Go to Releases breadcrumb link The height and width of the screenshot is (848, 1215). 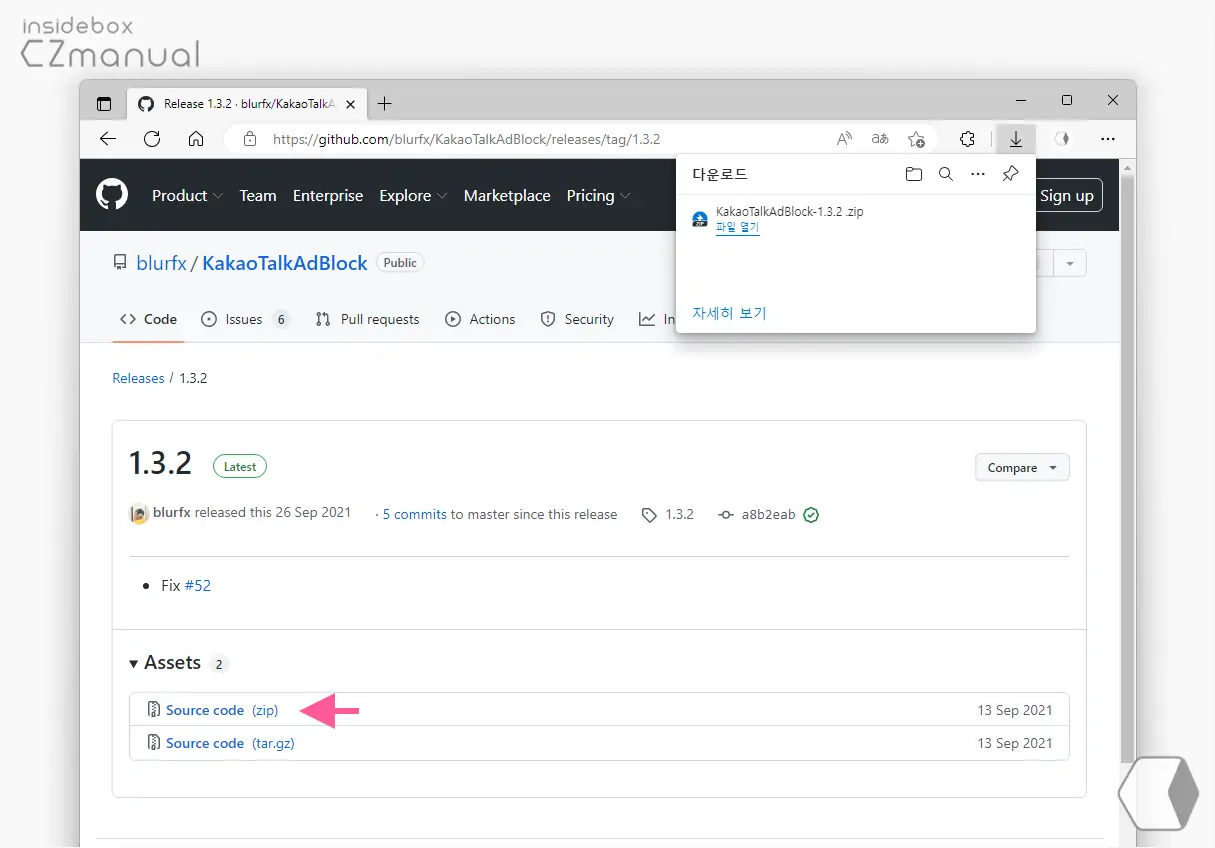(x=138, y=378)
